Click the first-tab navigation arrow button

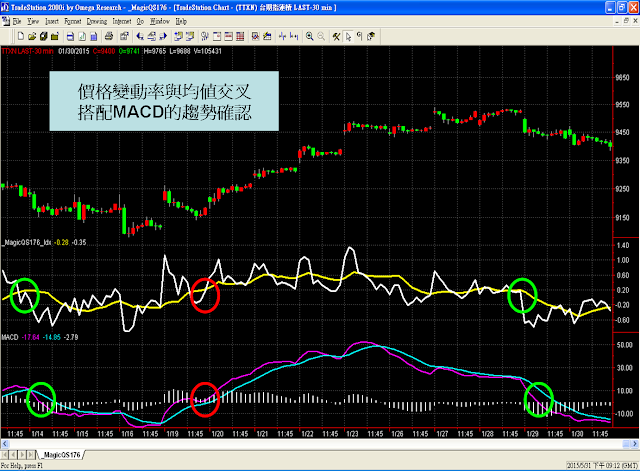click(x=5, y=454)
